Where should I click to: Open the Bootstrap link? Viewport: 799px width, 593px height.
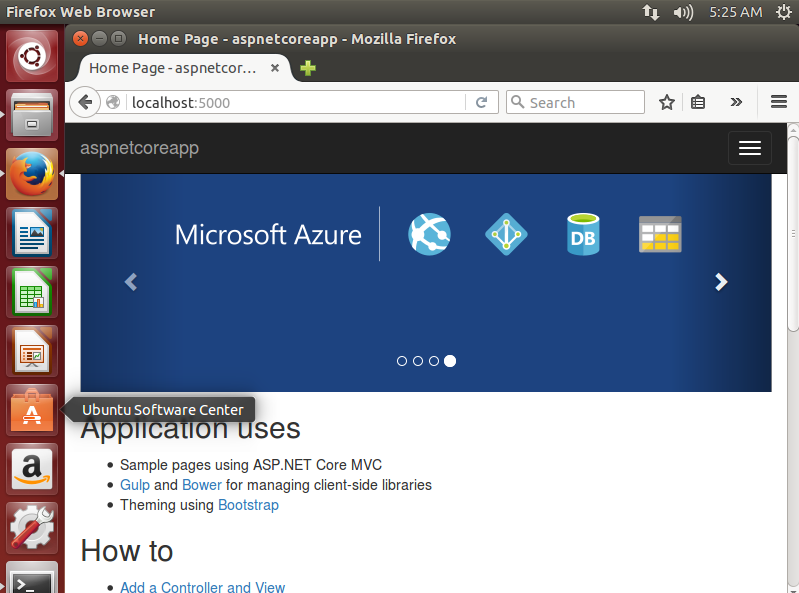(x=248, y=505)
